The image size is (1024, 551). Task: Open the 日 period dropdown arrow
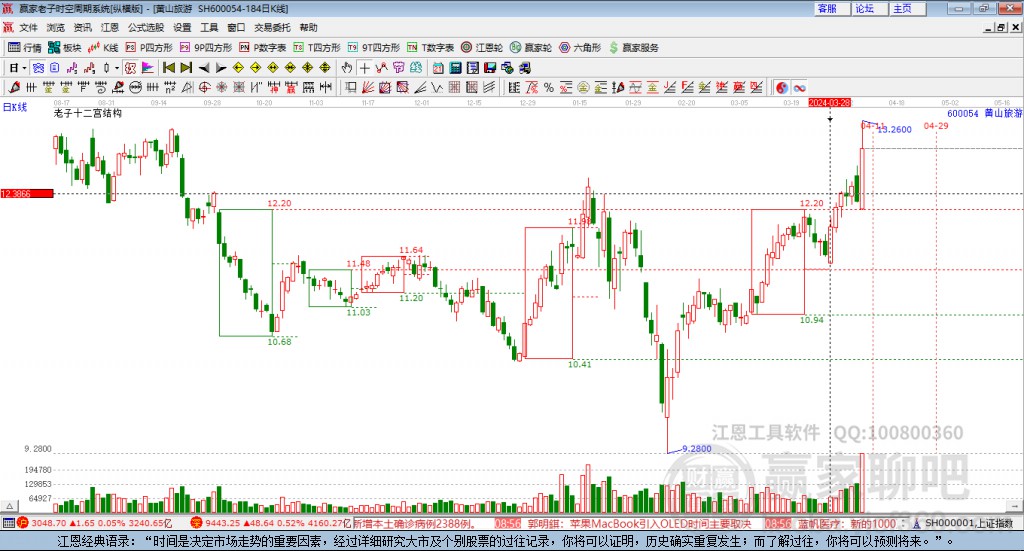click(x=24, y=68)
